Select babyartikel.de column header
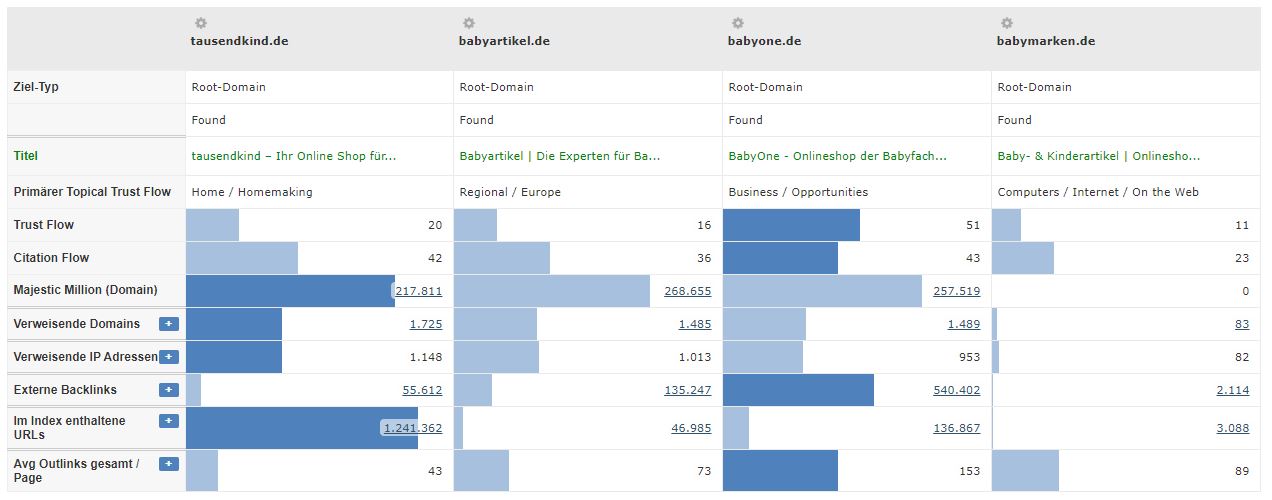This screenshot has height=500, width=1272. point(504,42)
